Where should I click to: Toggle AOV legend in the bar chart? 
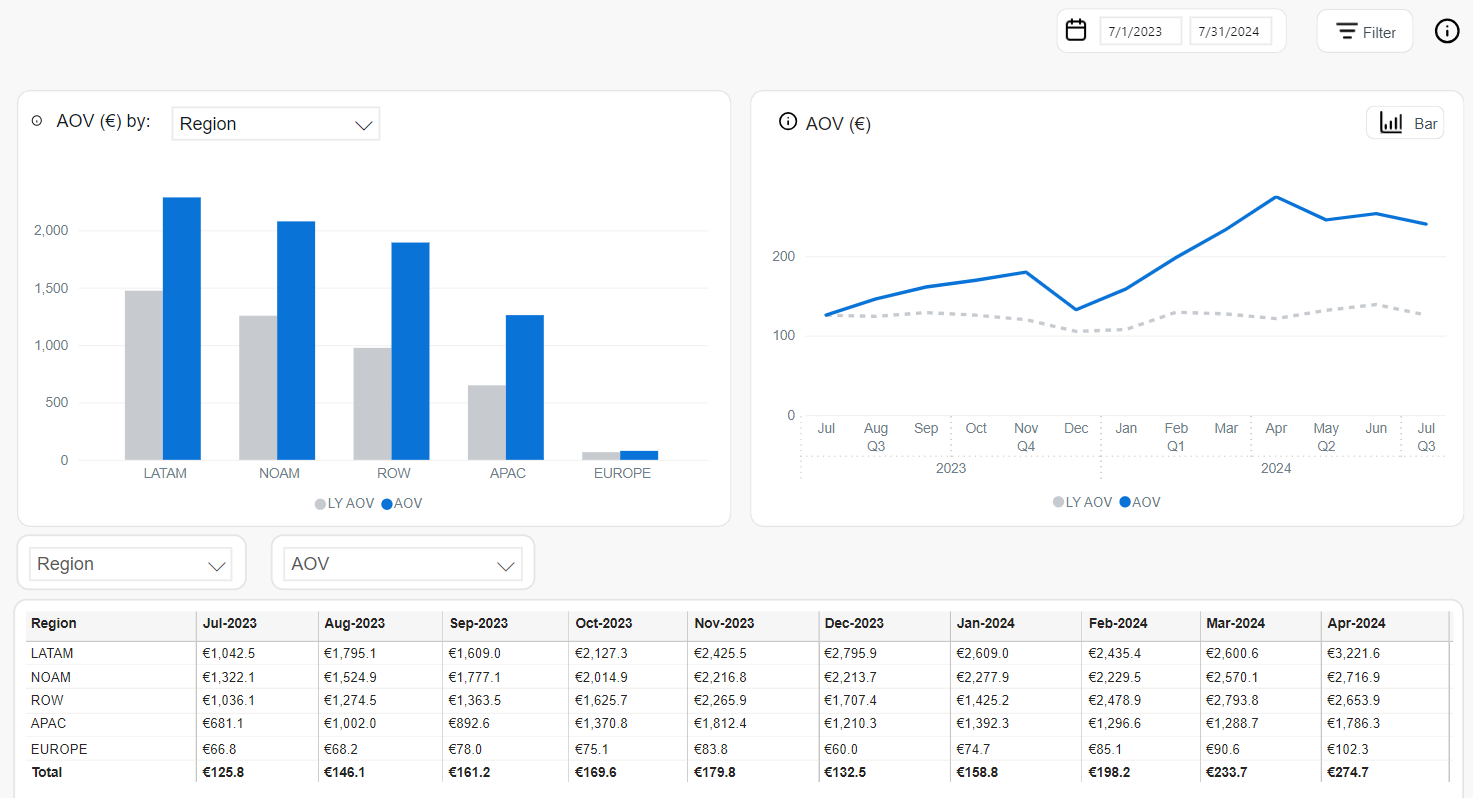402,504
